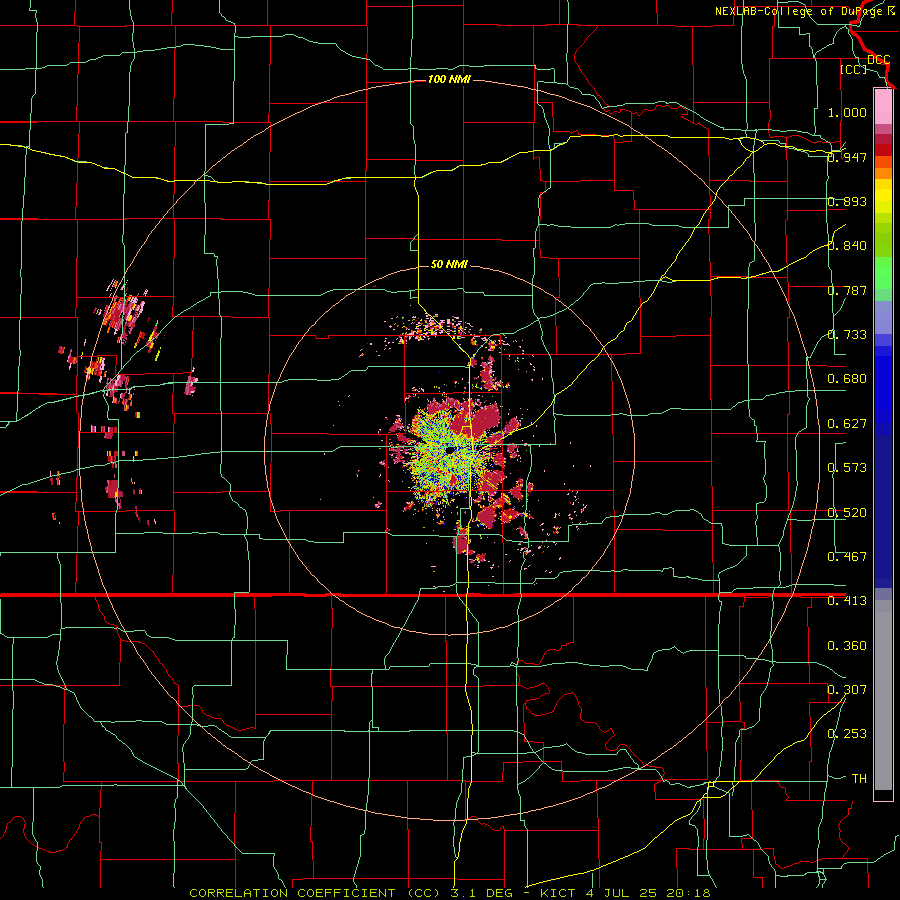Click the 0.360 color scale value
The width and height of the screenshot is (900, 900).
tap(847, 646)
